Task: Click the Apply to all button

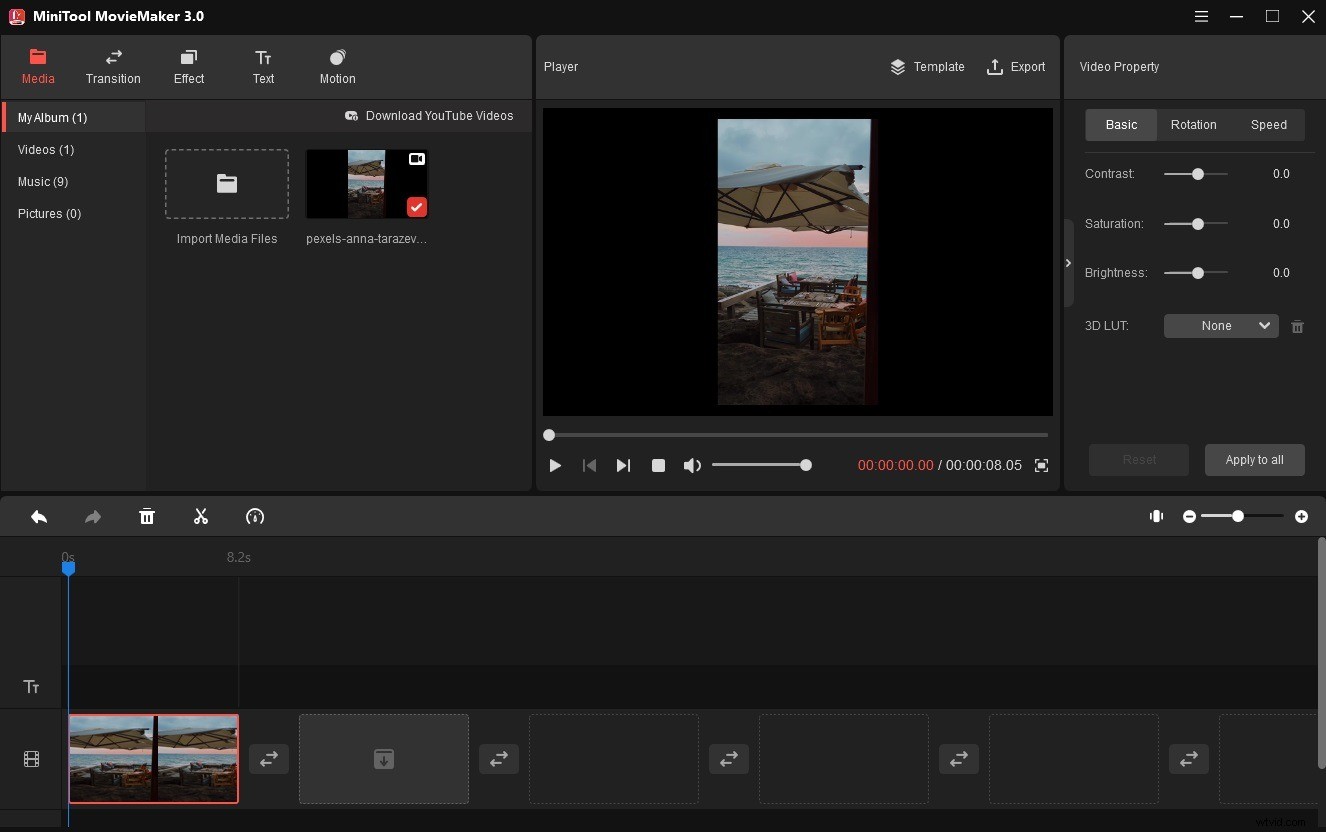Action: coord(1254,460)
